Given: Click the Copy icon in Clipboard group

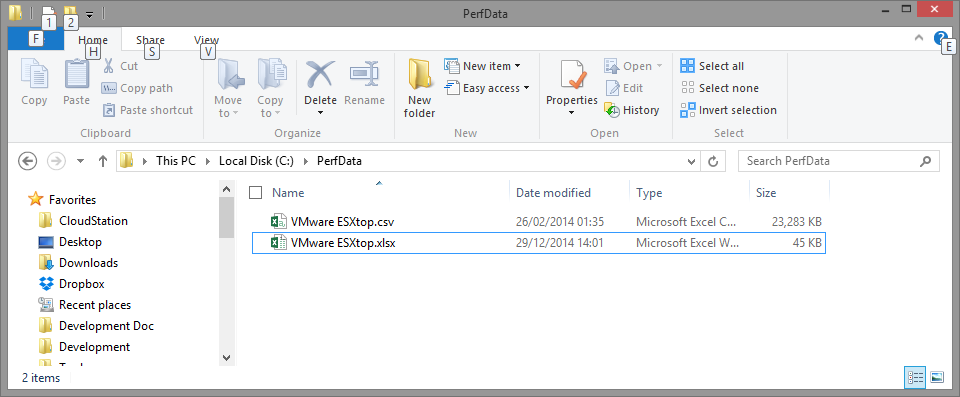Looking at the screenshot, I should (34, 74).
